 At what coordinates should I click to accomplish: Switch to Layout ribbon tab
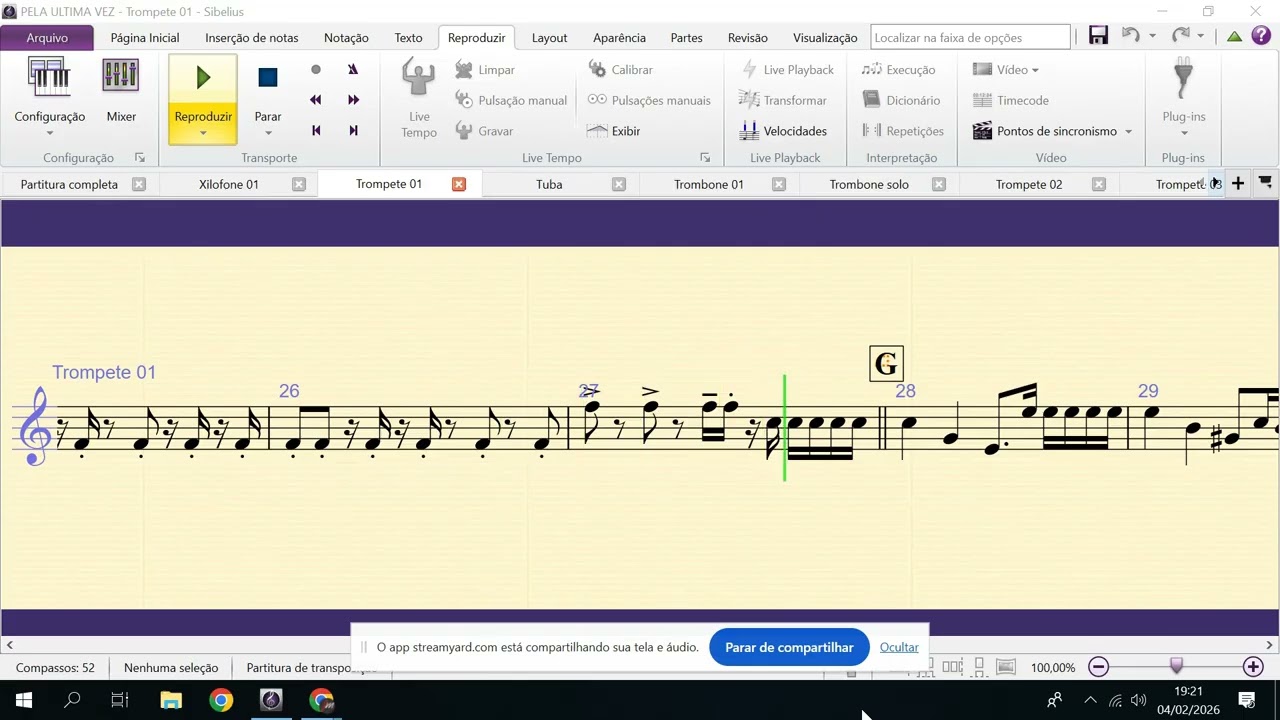click(549, 38)
